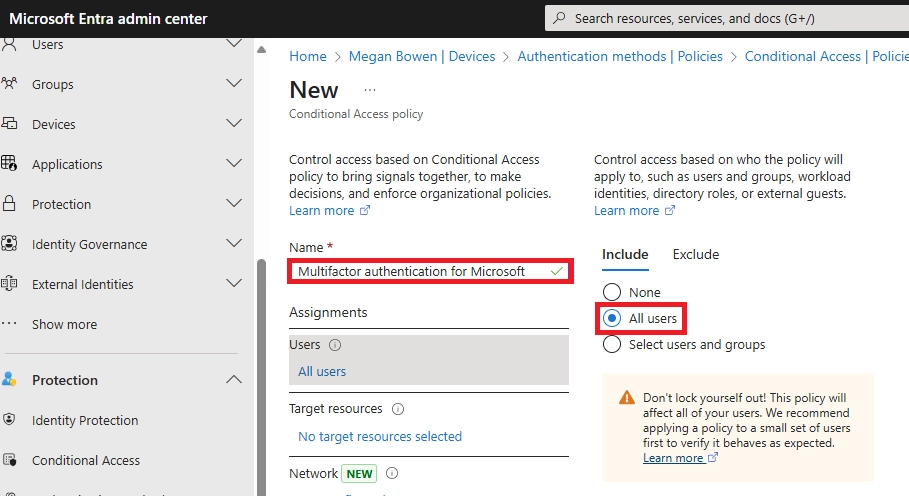Select the None radio button

tap(612, 292)
